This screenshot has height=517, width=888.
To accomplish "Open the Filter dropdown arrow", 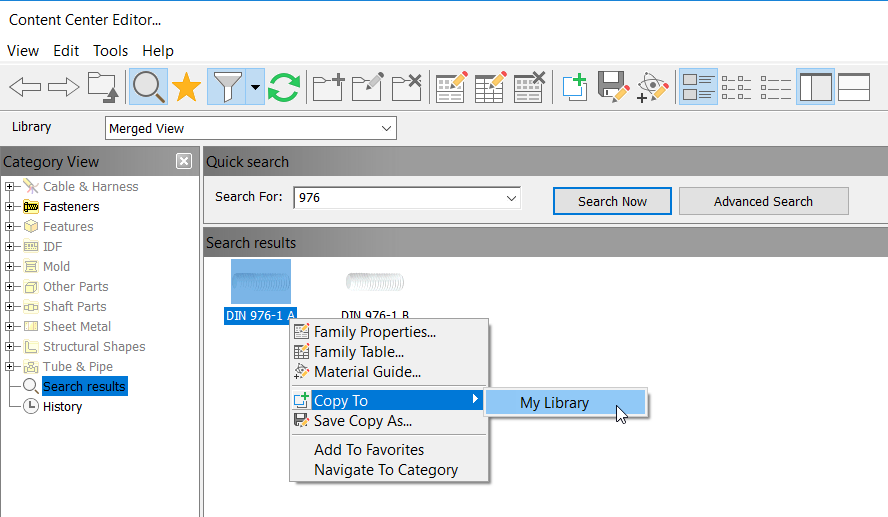I will point(255,87).
